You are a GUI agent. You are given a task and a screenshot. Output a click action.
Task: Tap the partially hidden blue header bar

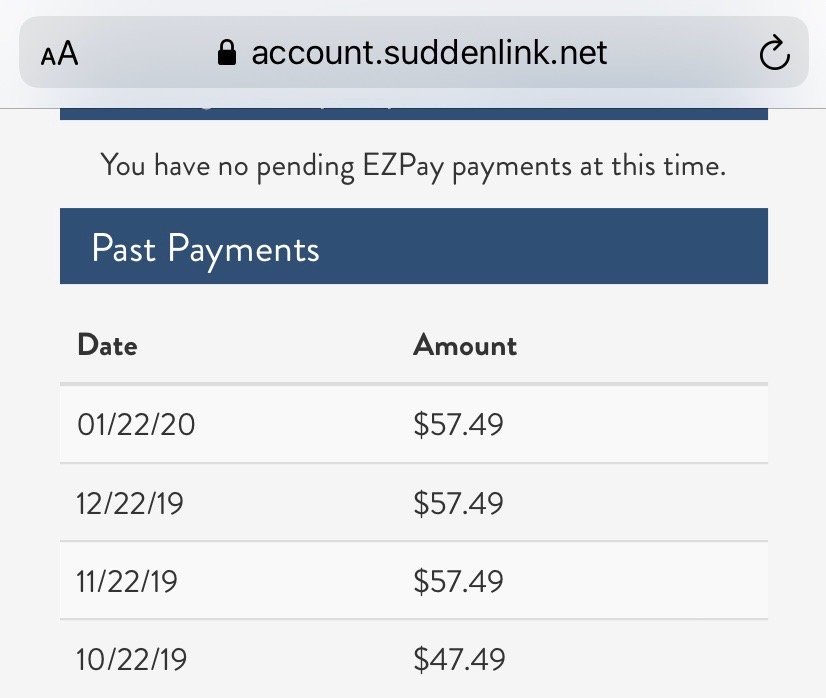(x=413, y=107)
